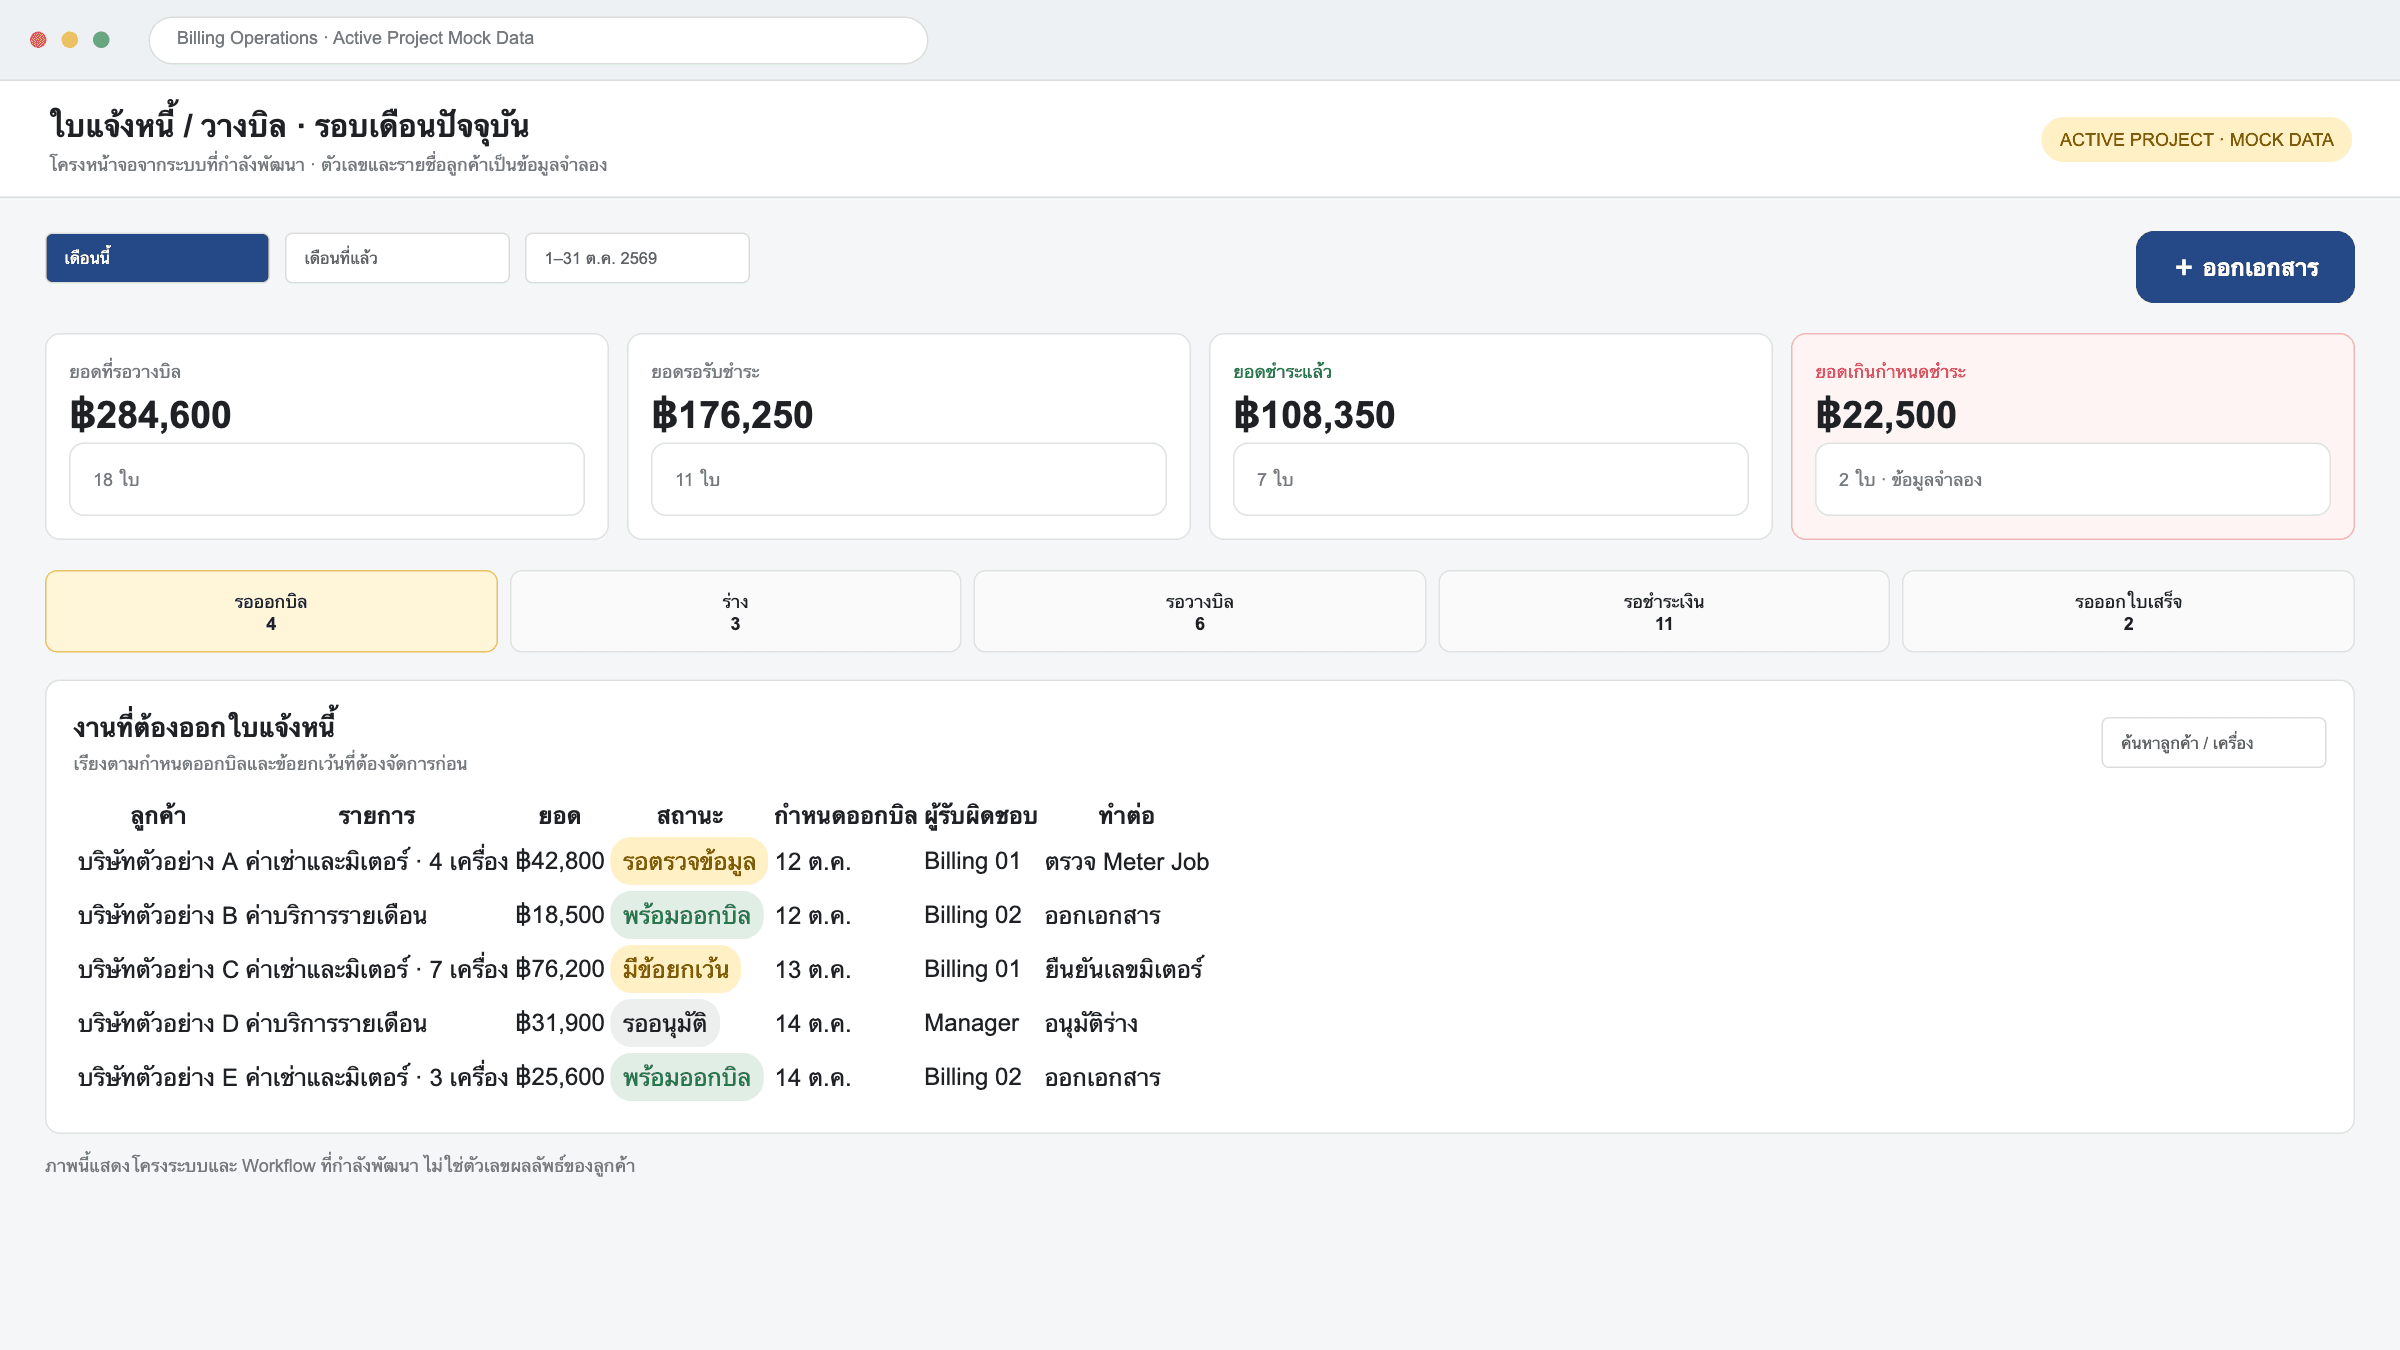Click the มีข้อยกเว้น status badge
This screenshot has width=2400, height=1350.
pyautogui.click(x=676, y=970)
